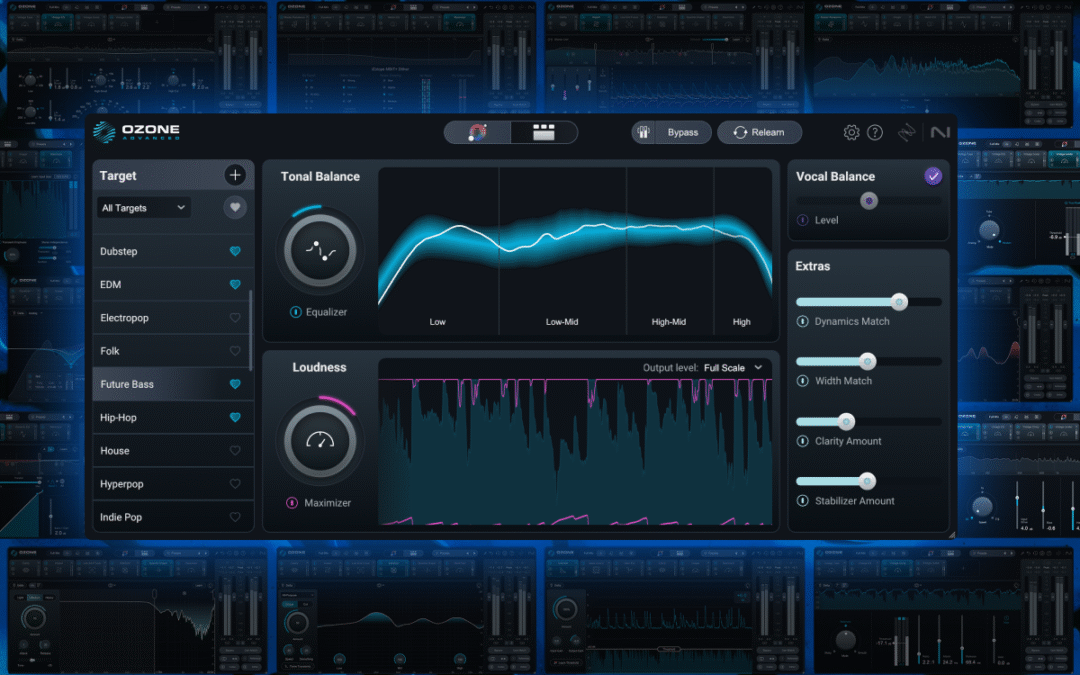Switch to the Master Assistant view
Image resolution: width=1080 pixels, height=675 pixels.
477,132
